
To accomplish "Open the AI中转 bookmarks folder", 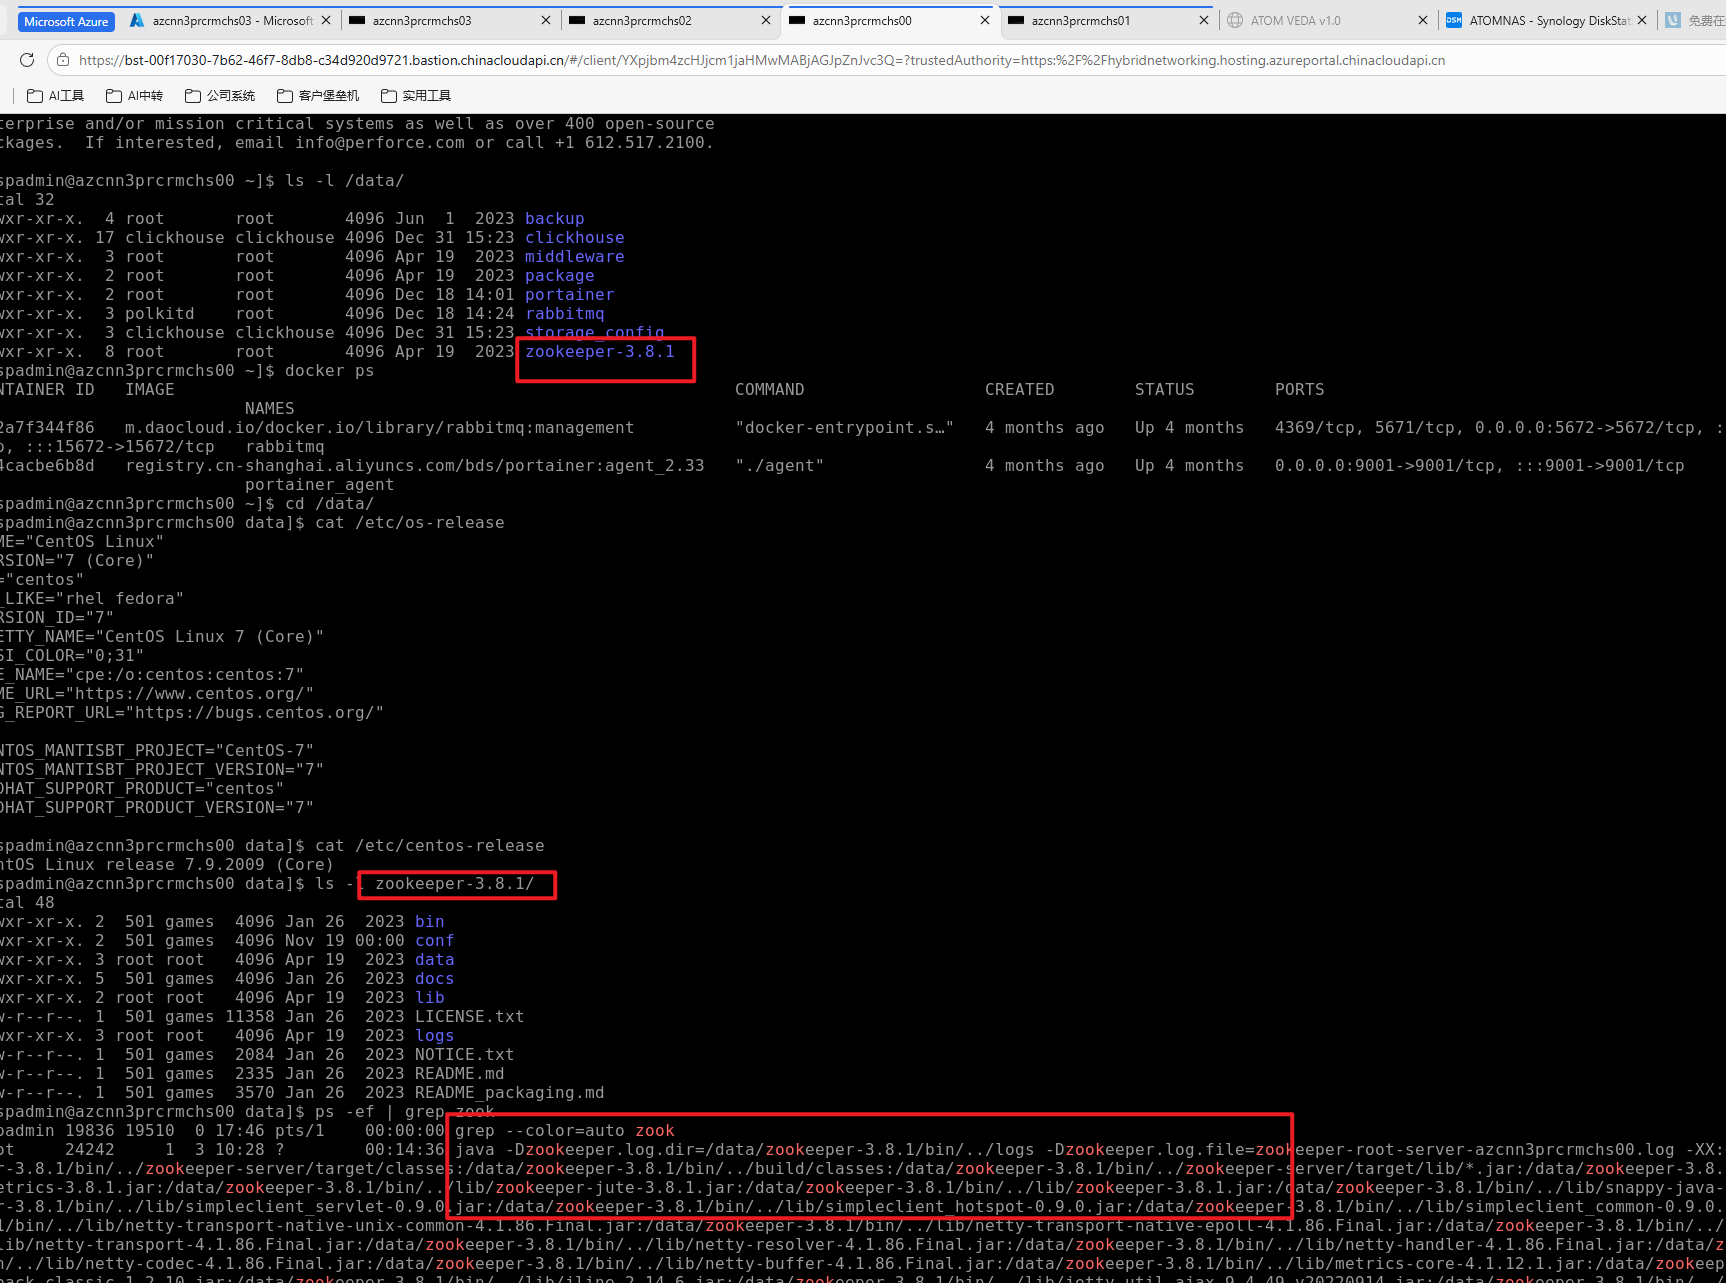I will coord(134,96).
